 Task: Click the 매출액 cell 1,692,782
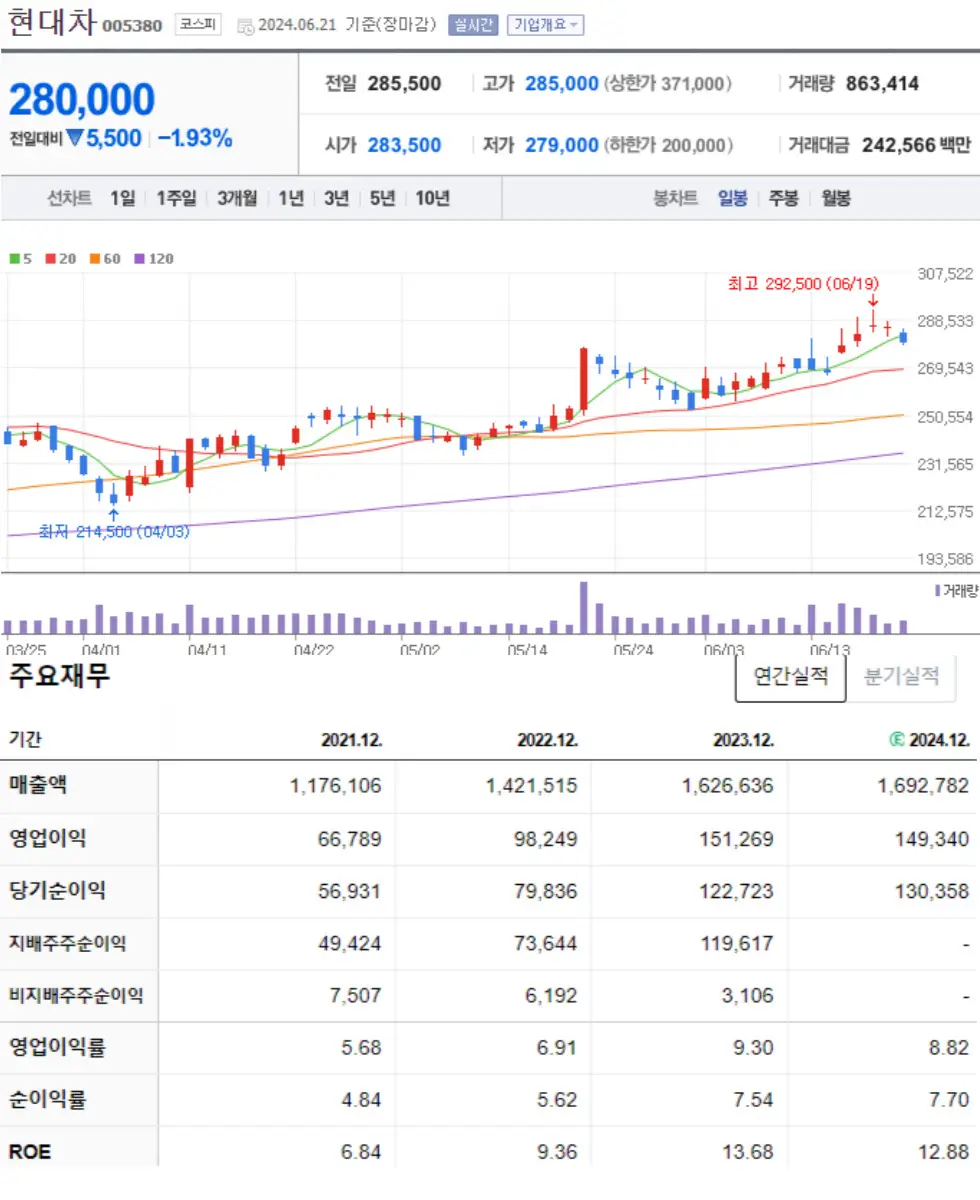click(x=923, y=786)
